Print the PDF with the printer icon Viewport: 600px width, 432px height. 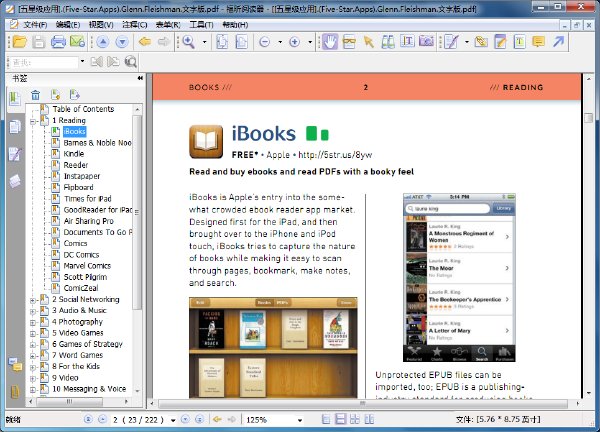(x=58, y=42)
